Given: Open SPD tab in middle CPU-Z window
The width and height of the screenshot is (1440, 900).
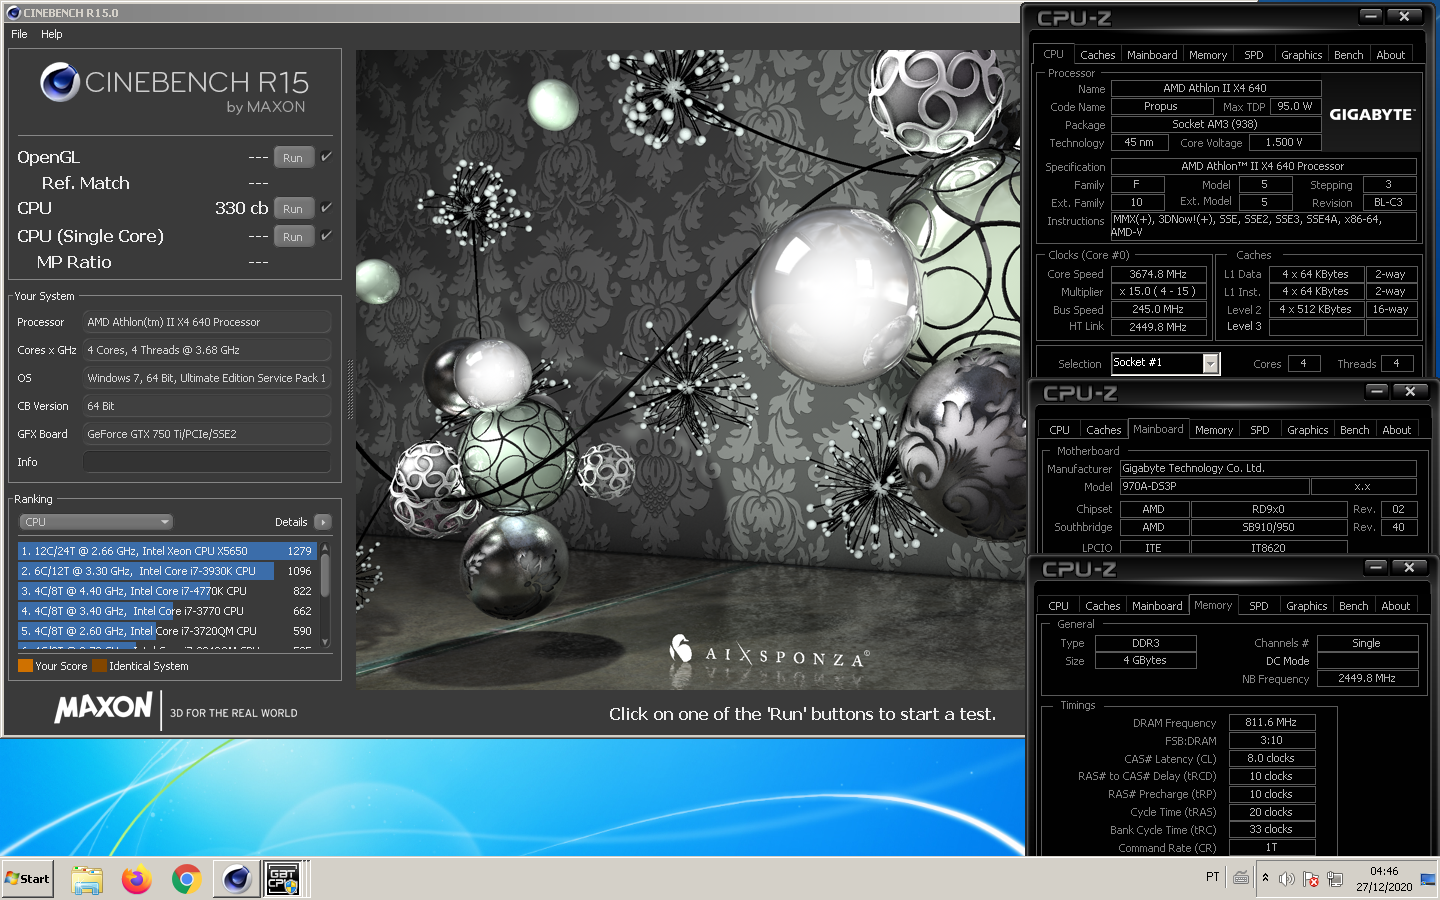Looking at the screenshot, I should coord(1260,430).
